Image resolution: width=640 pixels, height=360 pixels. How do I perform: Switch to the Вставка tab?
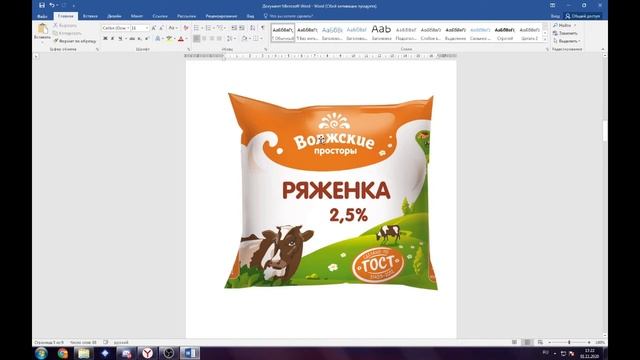click(x=90, y=16)
